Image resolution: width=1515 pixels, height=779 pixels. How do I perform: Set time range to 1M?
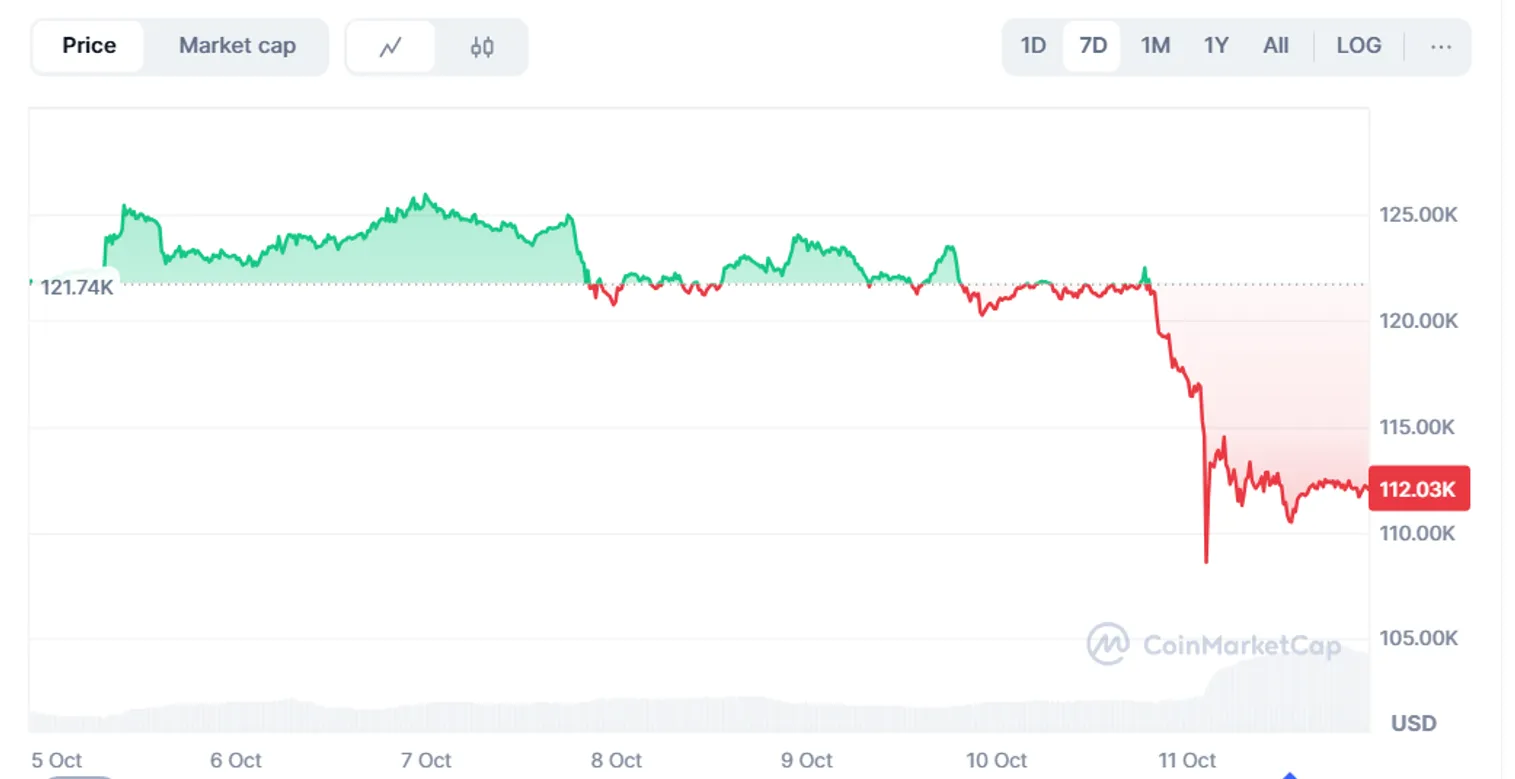pyautogui.click(x=1155, y=46)
